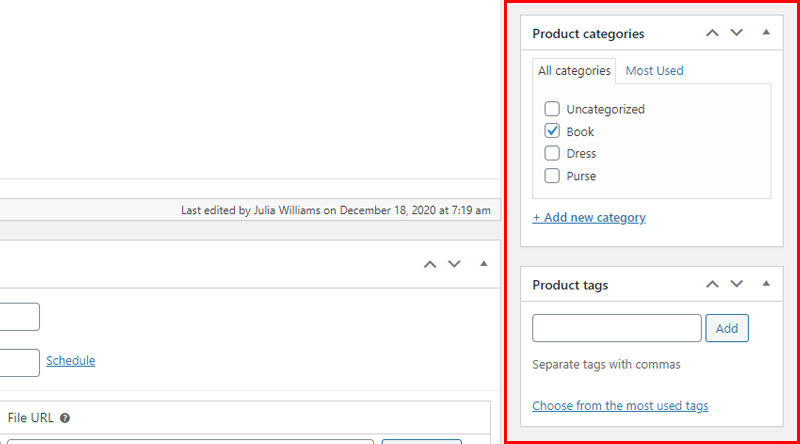This screenshot has height=444, width=800.
Task: Move Product categories panel down
Action: tap(737, 33)
